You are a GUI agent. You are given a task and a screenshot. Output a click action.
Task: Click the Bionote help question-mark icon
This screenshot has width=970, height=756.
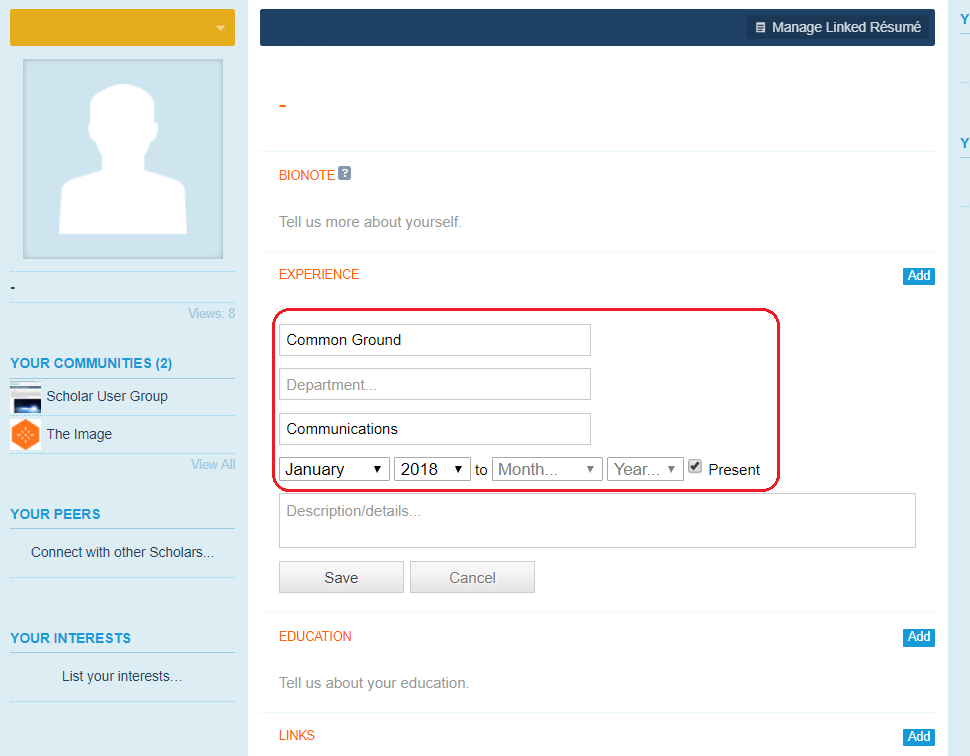[x=345, y=173]
